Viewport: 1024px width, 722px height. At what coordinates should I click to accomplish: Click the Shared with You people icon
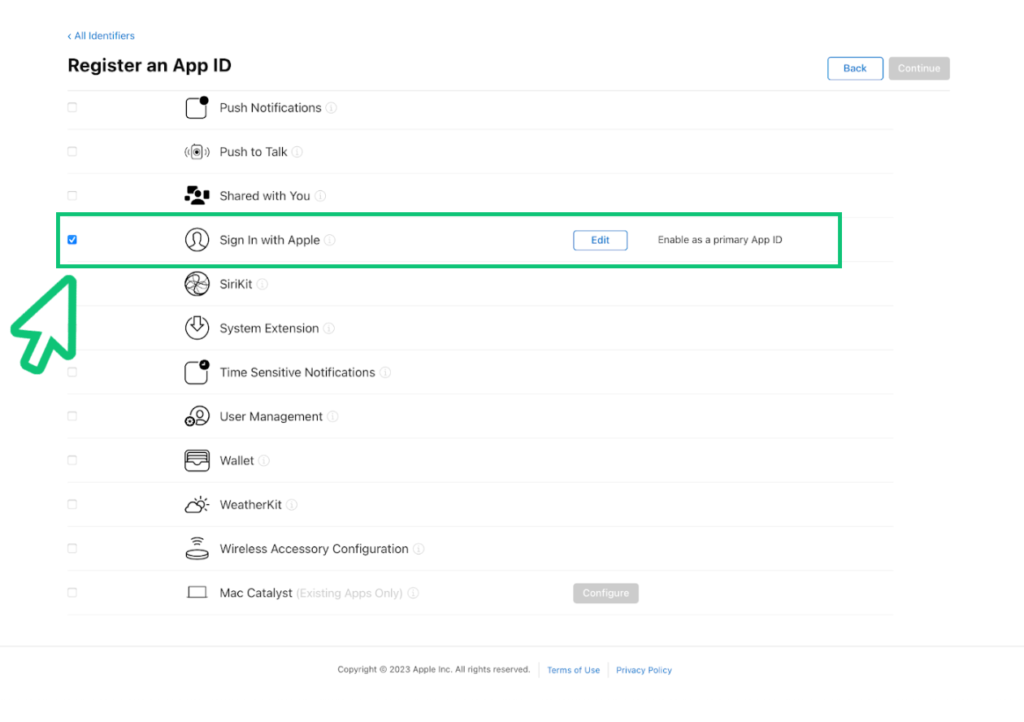197,196
